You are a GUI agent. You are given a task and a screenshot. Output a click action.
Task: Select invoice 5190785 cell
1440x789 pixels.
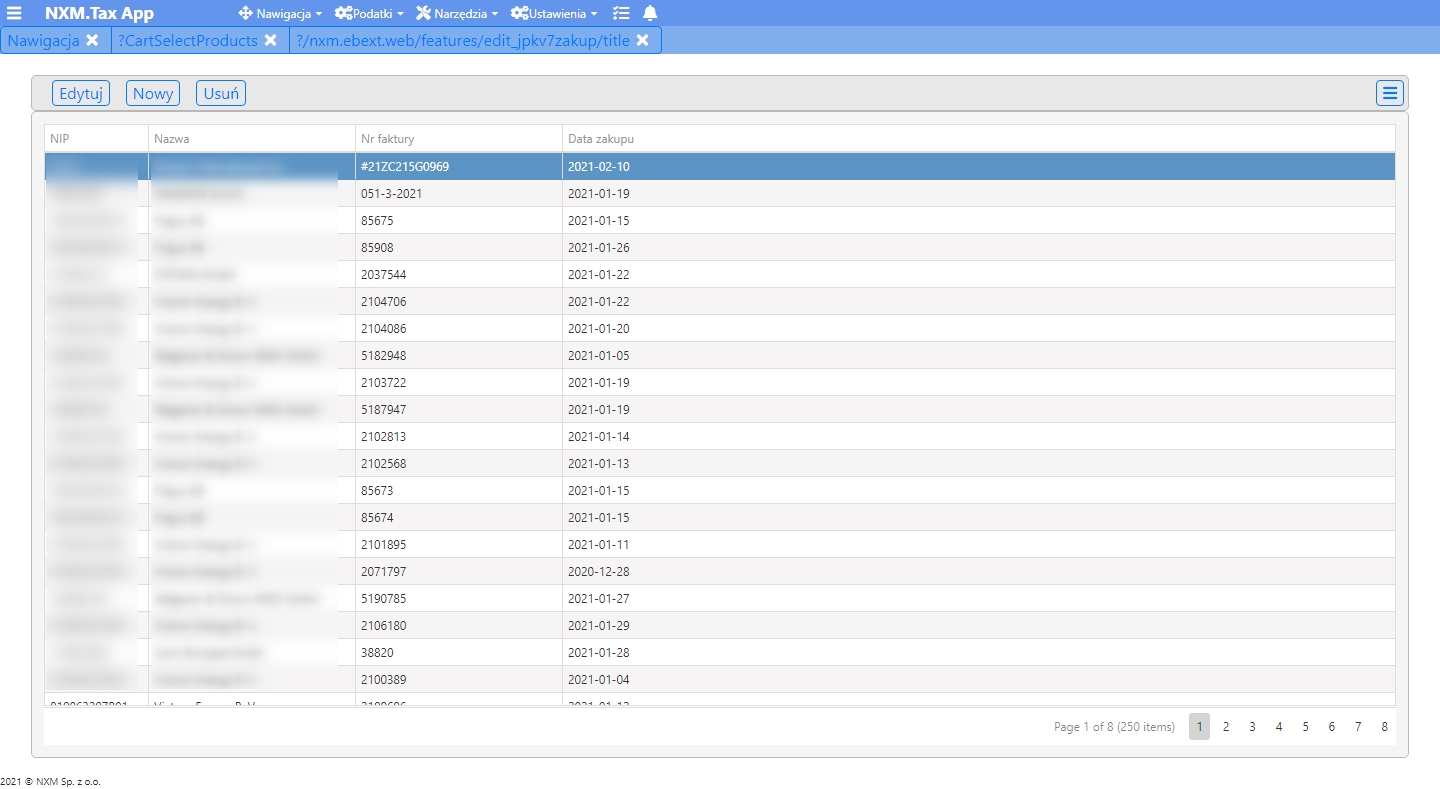click(x=459, y=599)
